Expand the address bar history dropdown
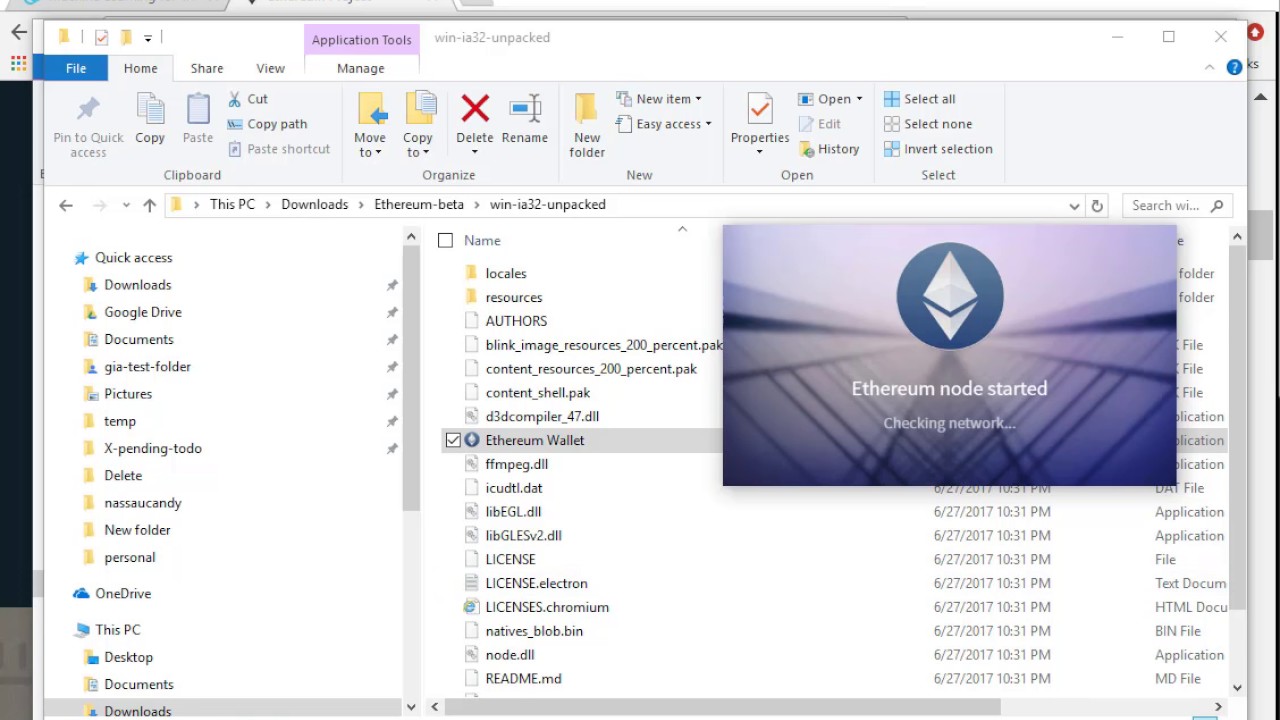Viewport: 1280px width, 720px height. pos(1074,206)
